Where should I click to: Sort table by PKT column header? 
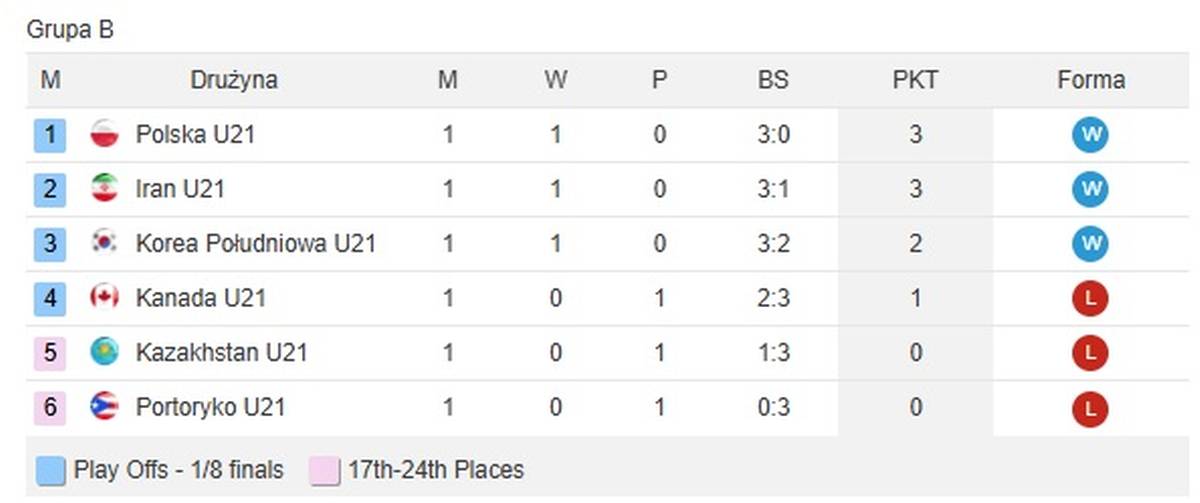(x=915, y=80)
